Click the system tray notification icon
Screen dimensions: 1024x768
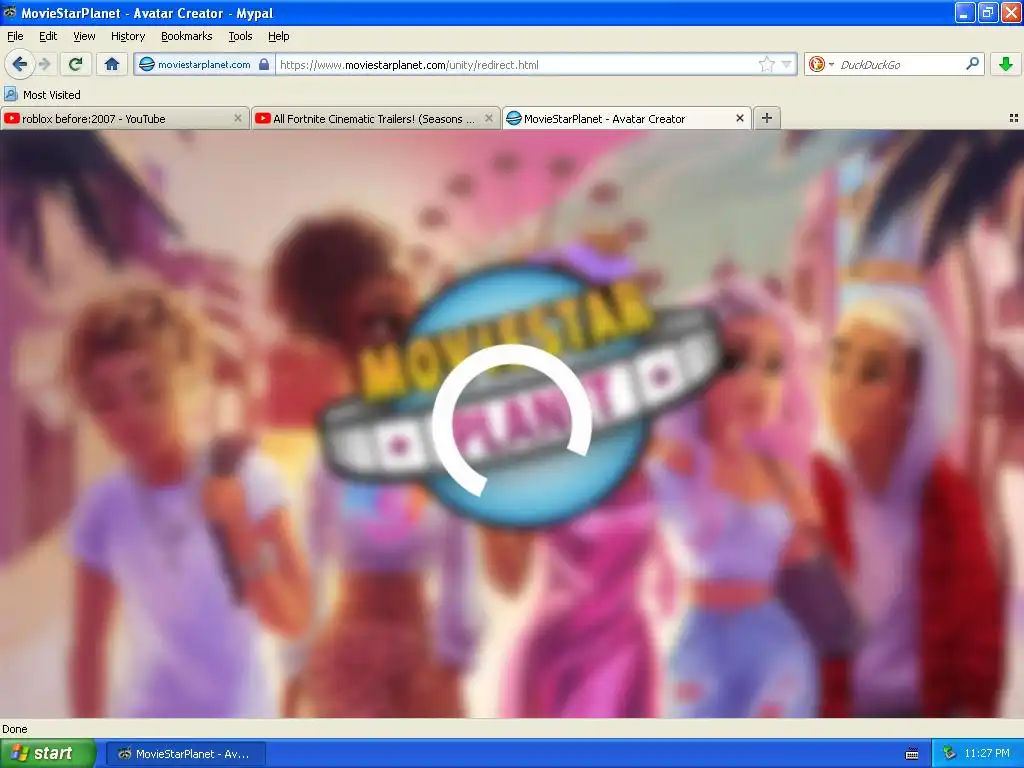point(949,754)
